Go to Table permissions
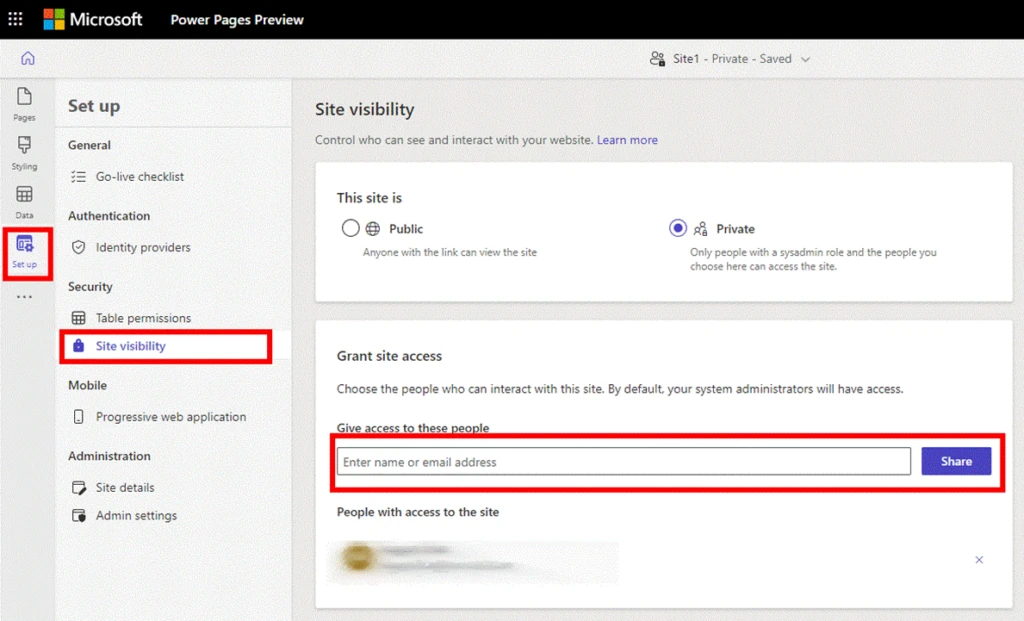The width and height of the screenshot is (1024, 621). click(142, 318)
